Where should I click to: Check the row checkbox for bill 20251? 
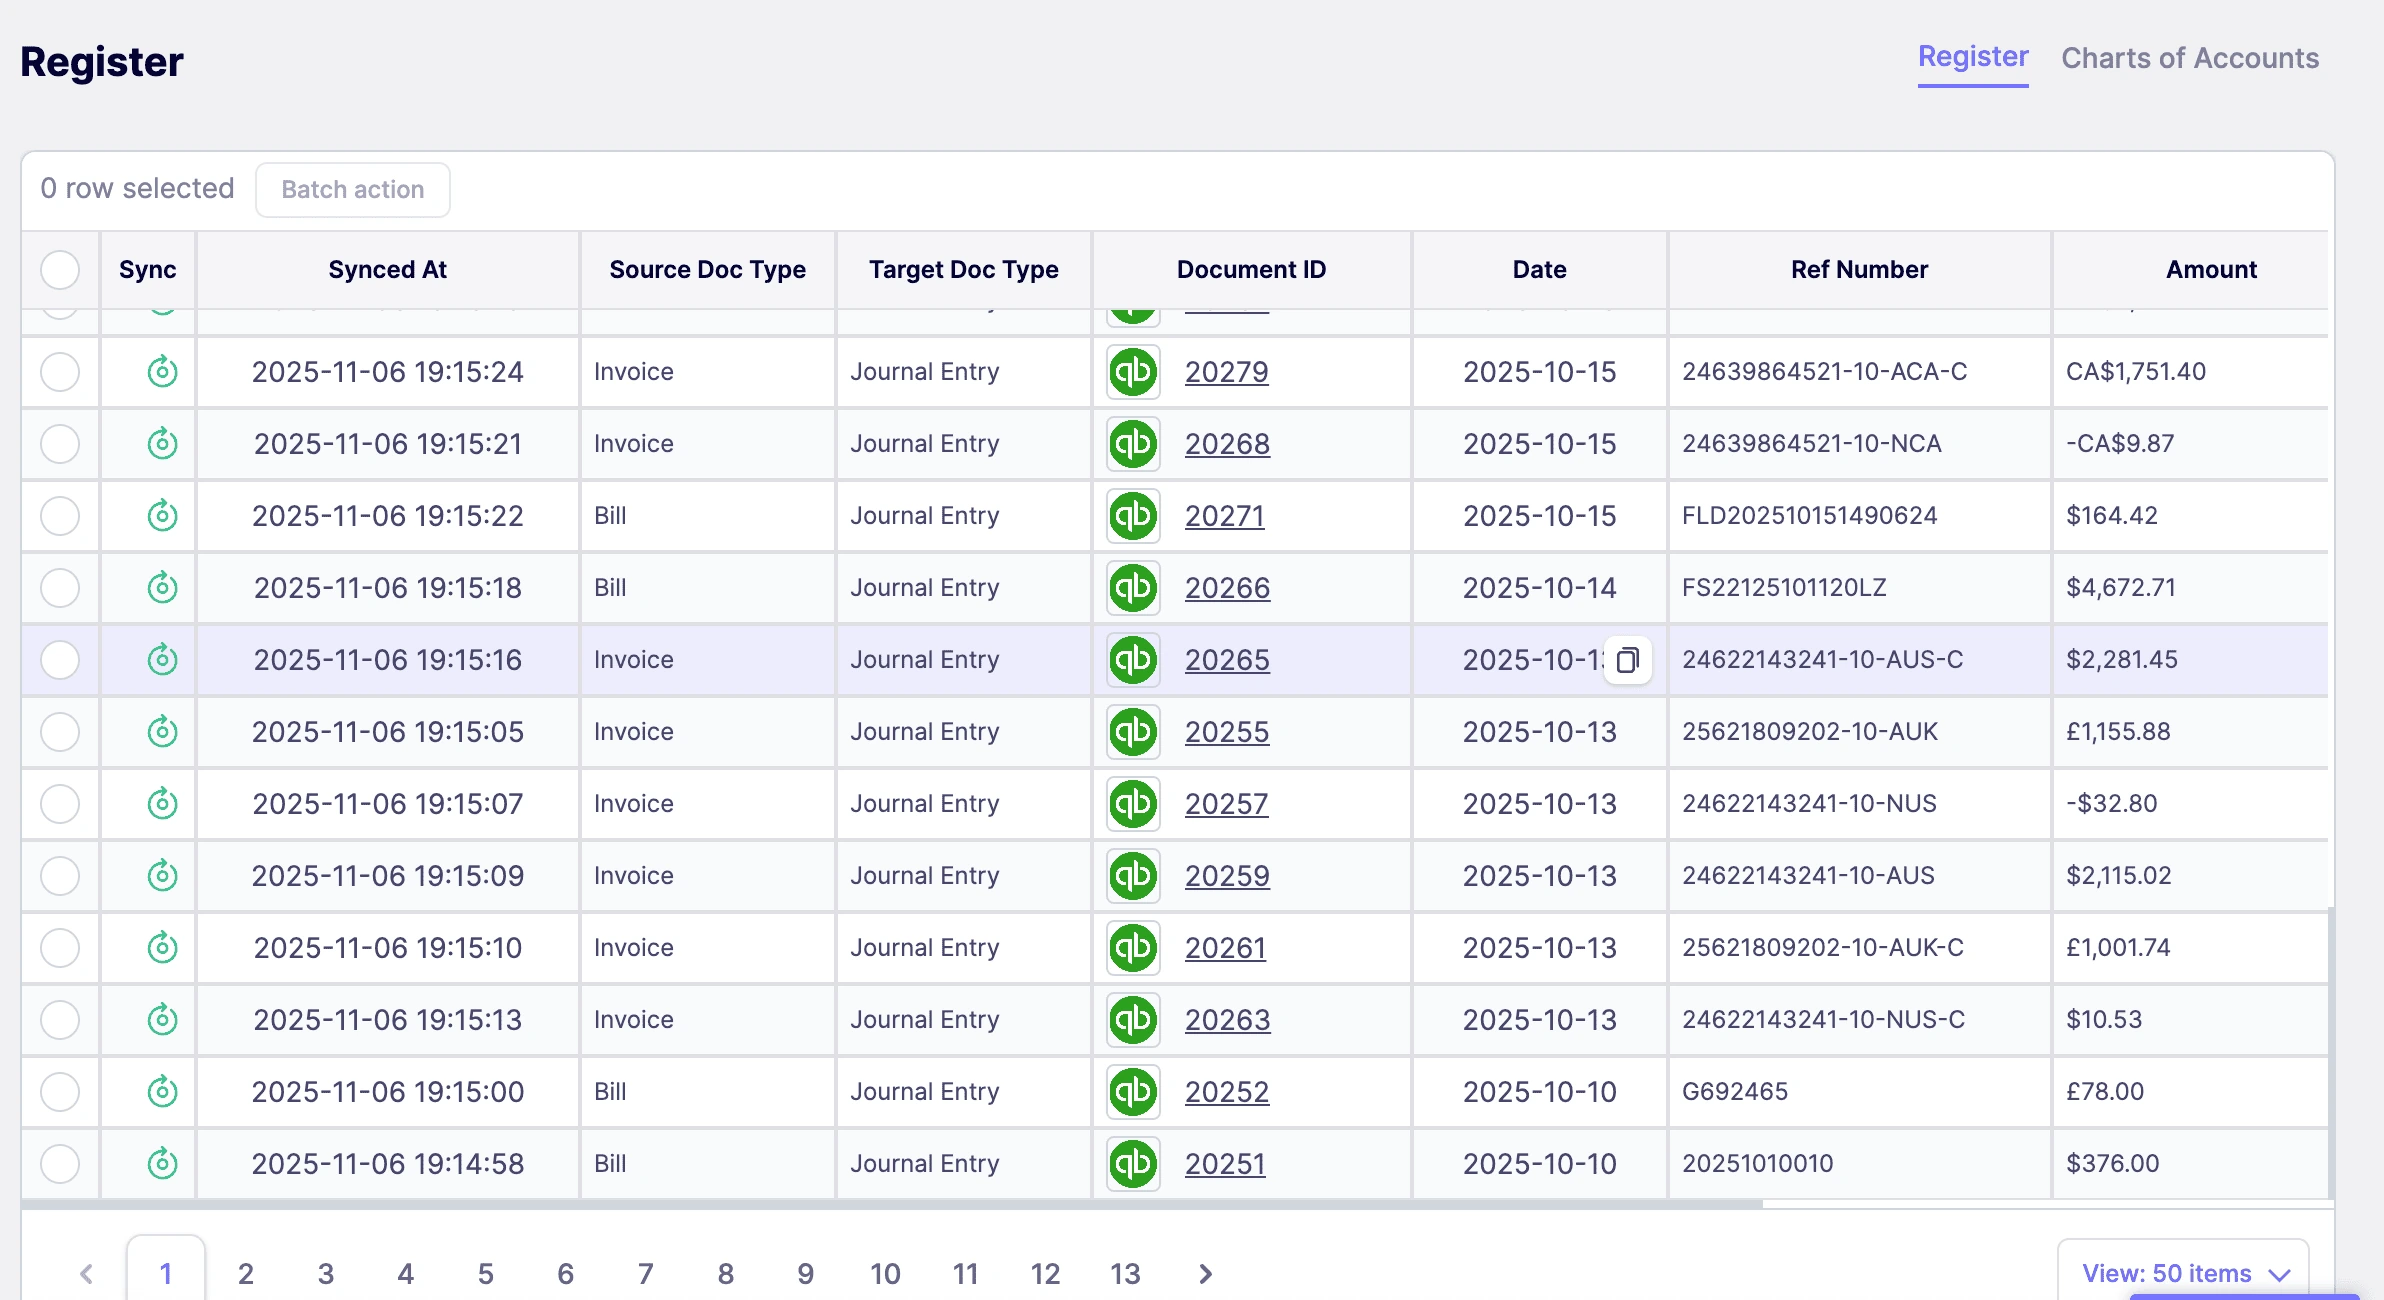pos(60,1163)
